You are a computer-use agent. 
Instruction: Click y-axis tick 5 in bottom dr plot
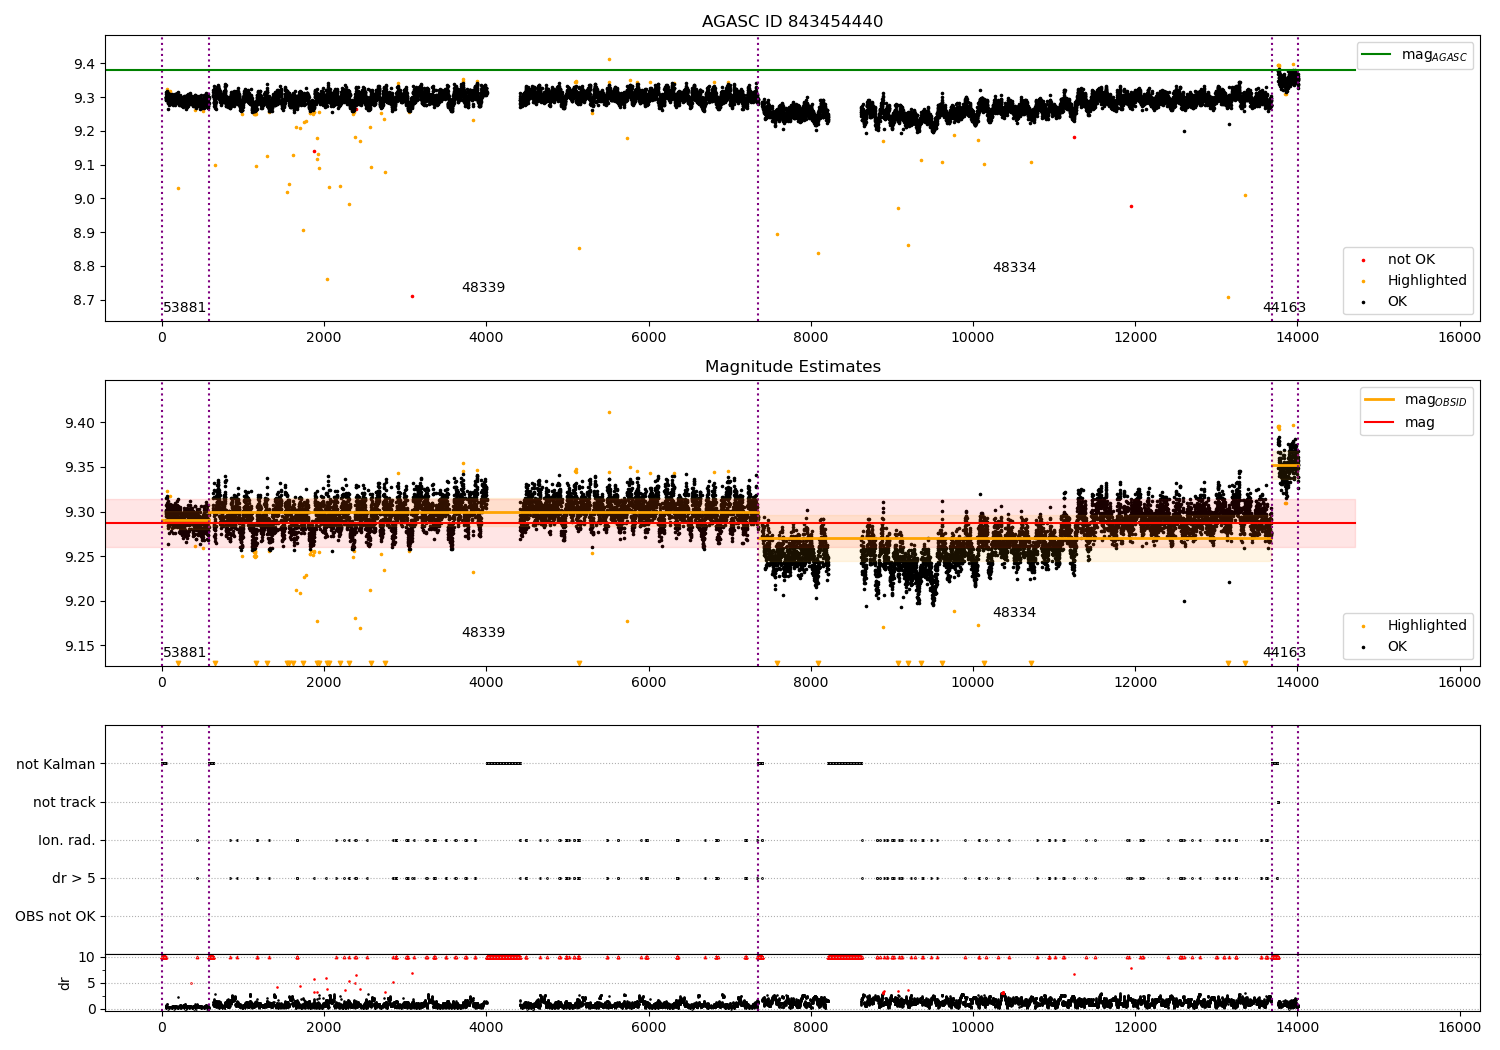point(91,984)
